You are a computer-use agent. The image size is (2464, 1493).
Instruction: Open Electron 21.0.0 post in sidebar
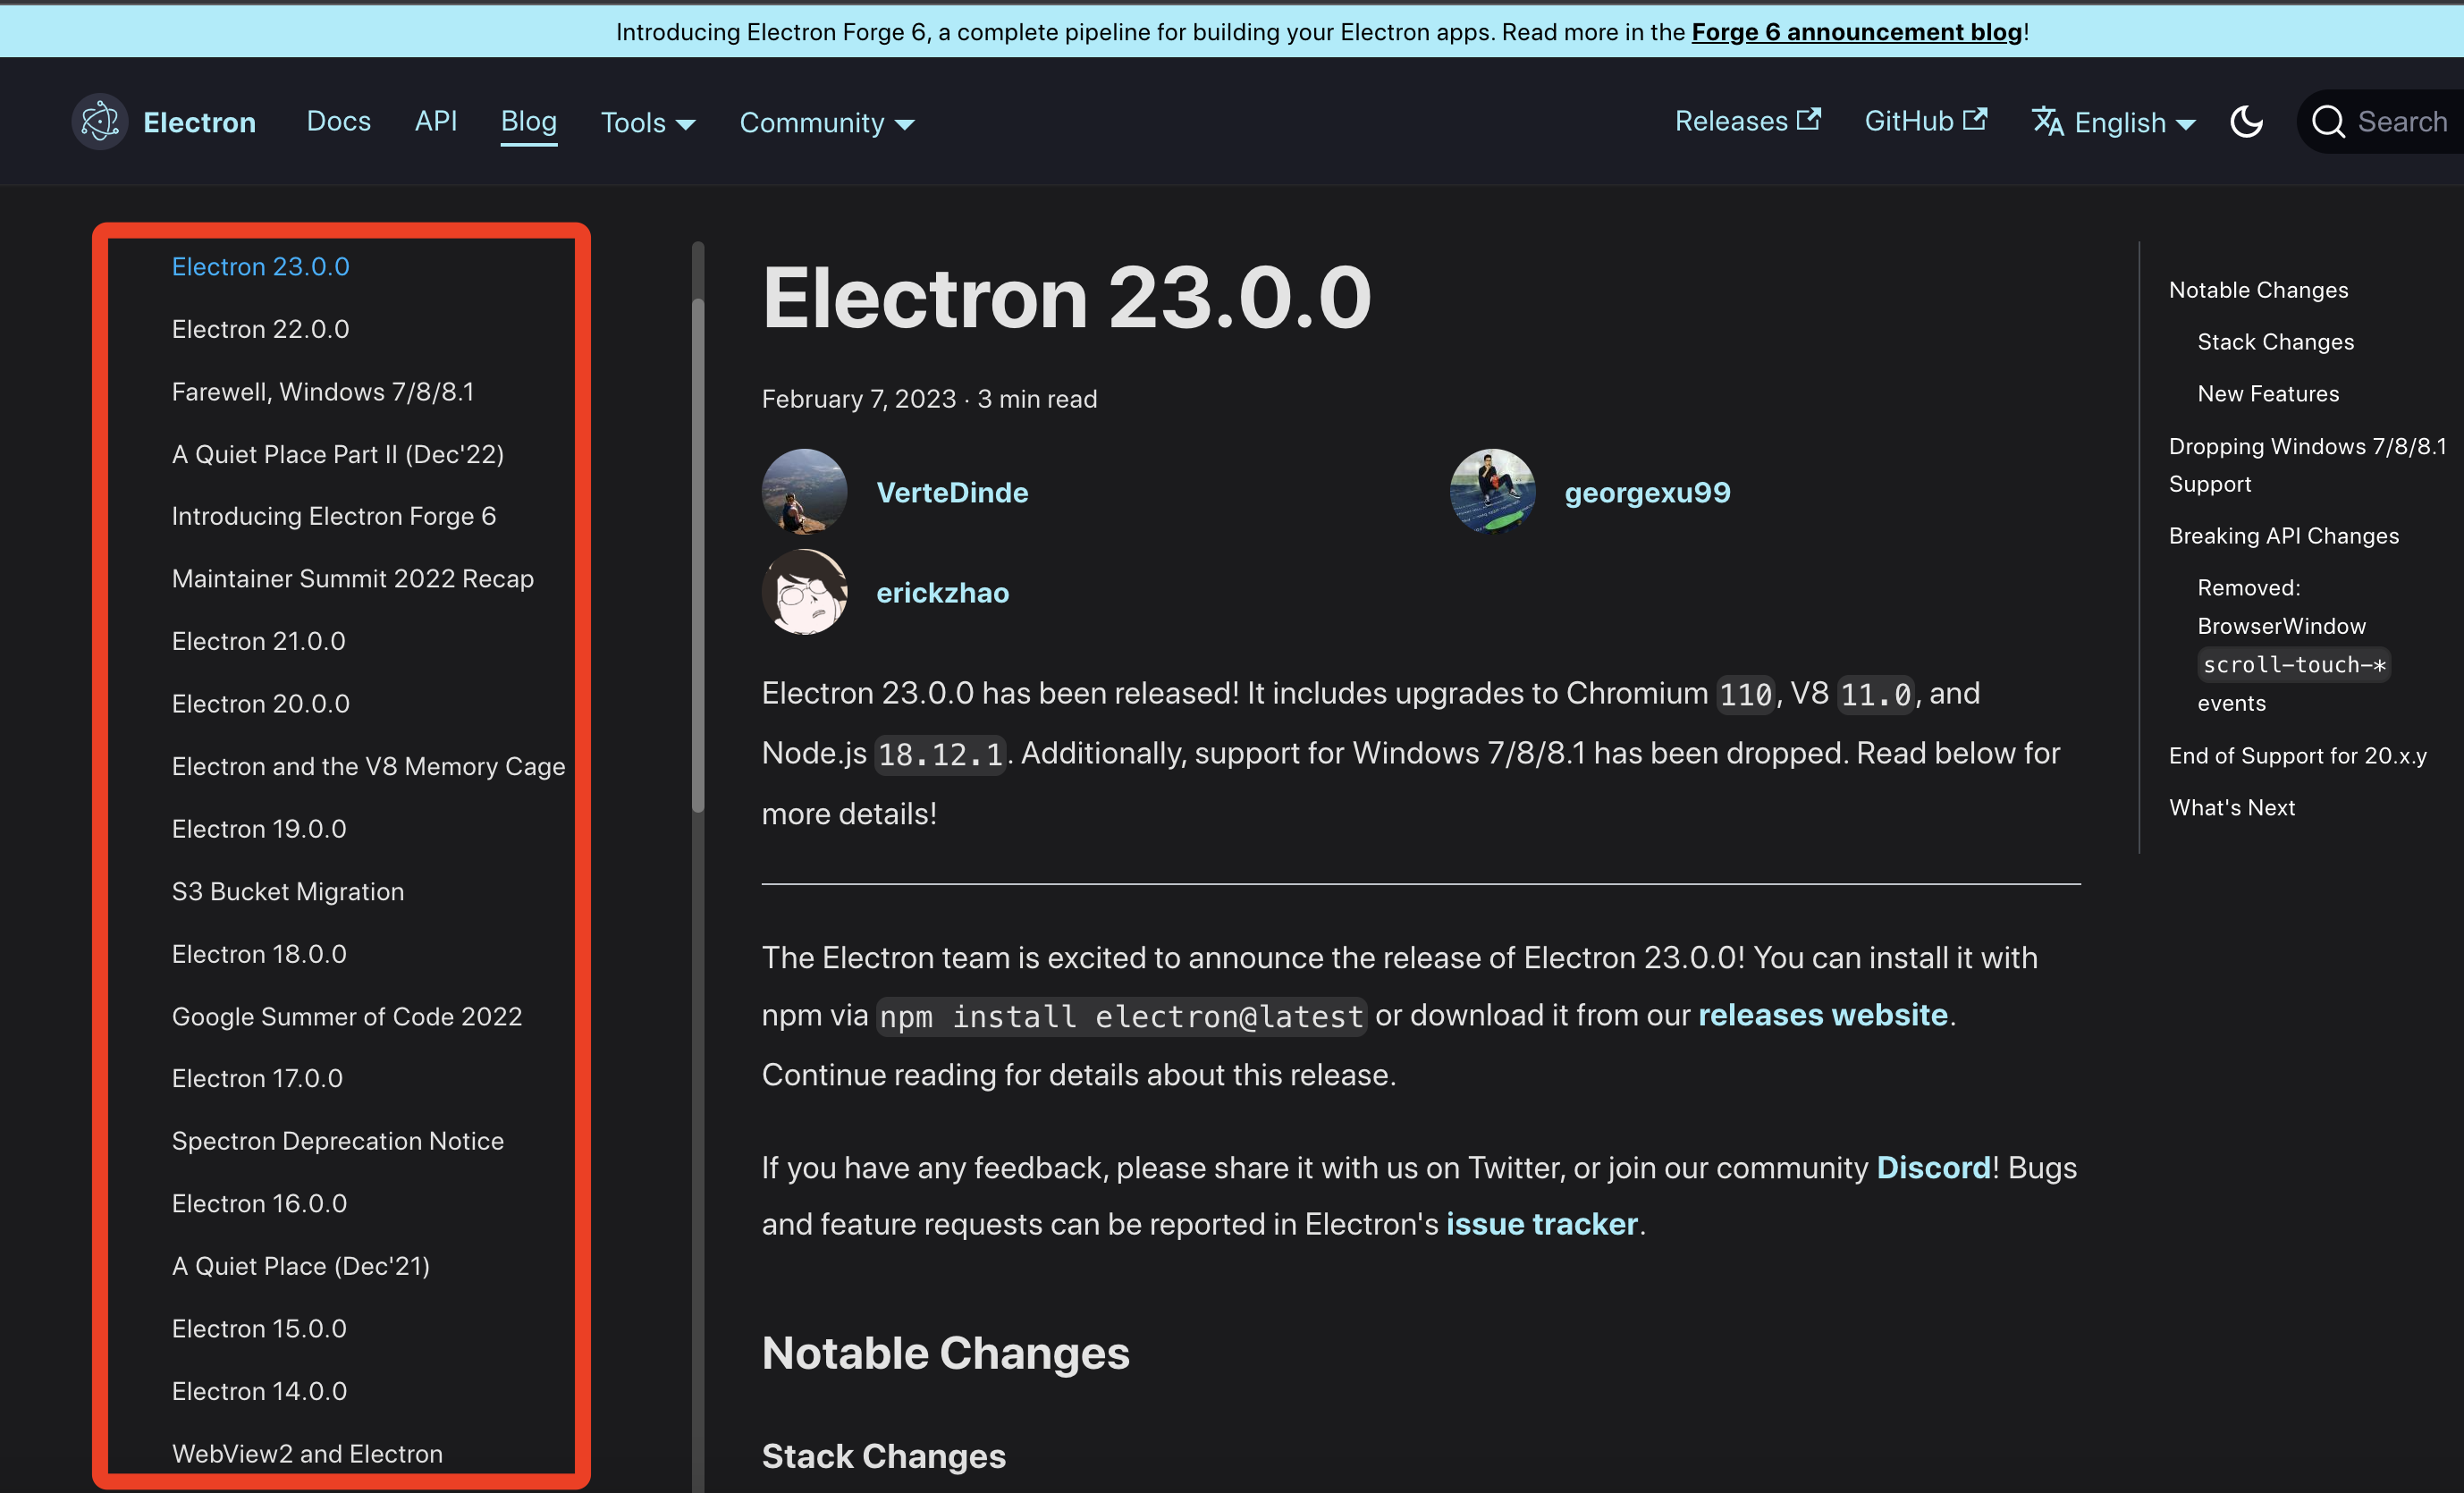[258, 641]
